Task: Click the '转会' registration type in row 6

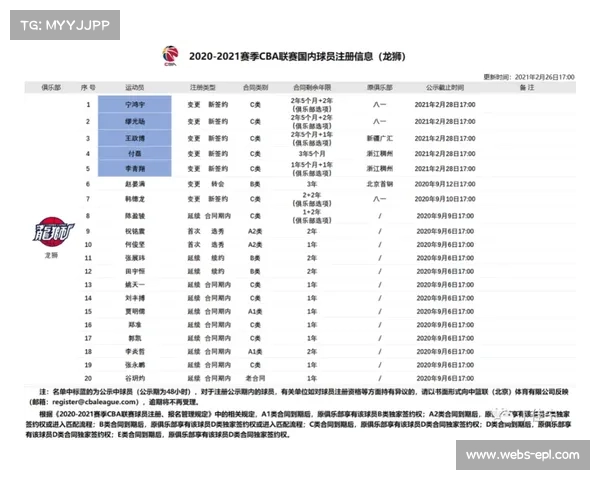Action: click(x=217, y=184)
